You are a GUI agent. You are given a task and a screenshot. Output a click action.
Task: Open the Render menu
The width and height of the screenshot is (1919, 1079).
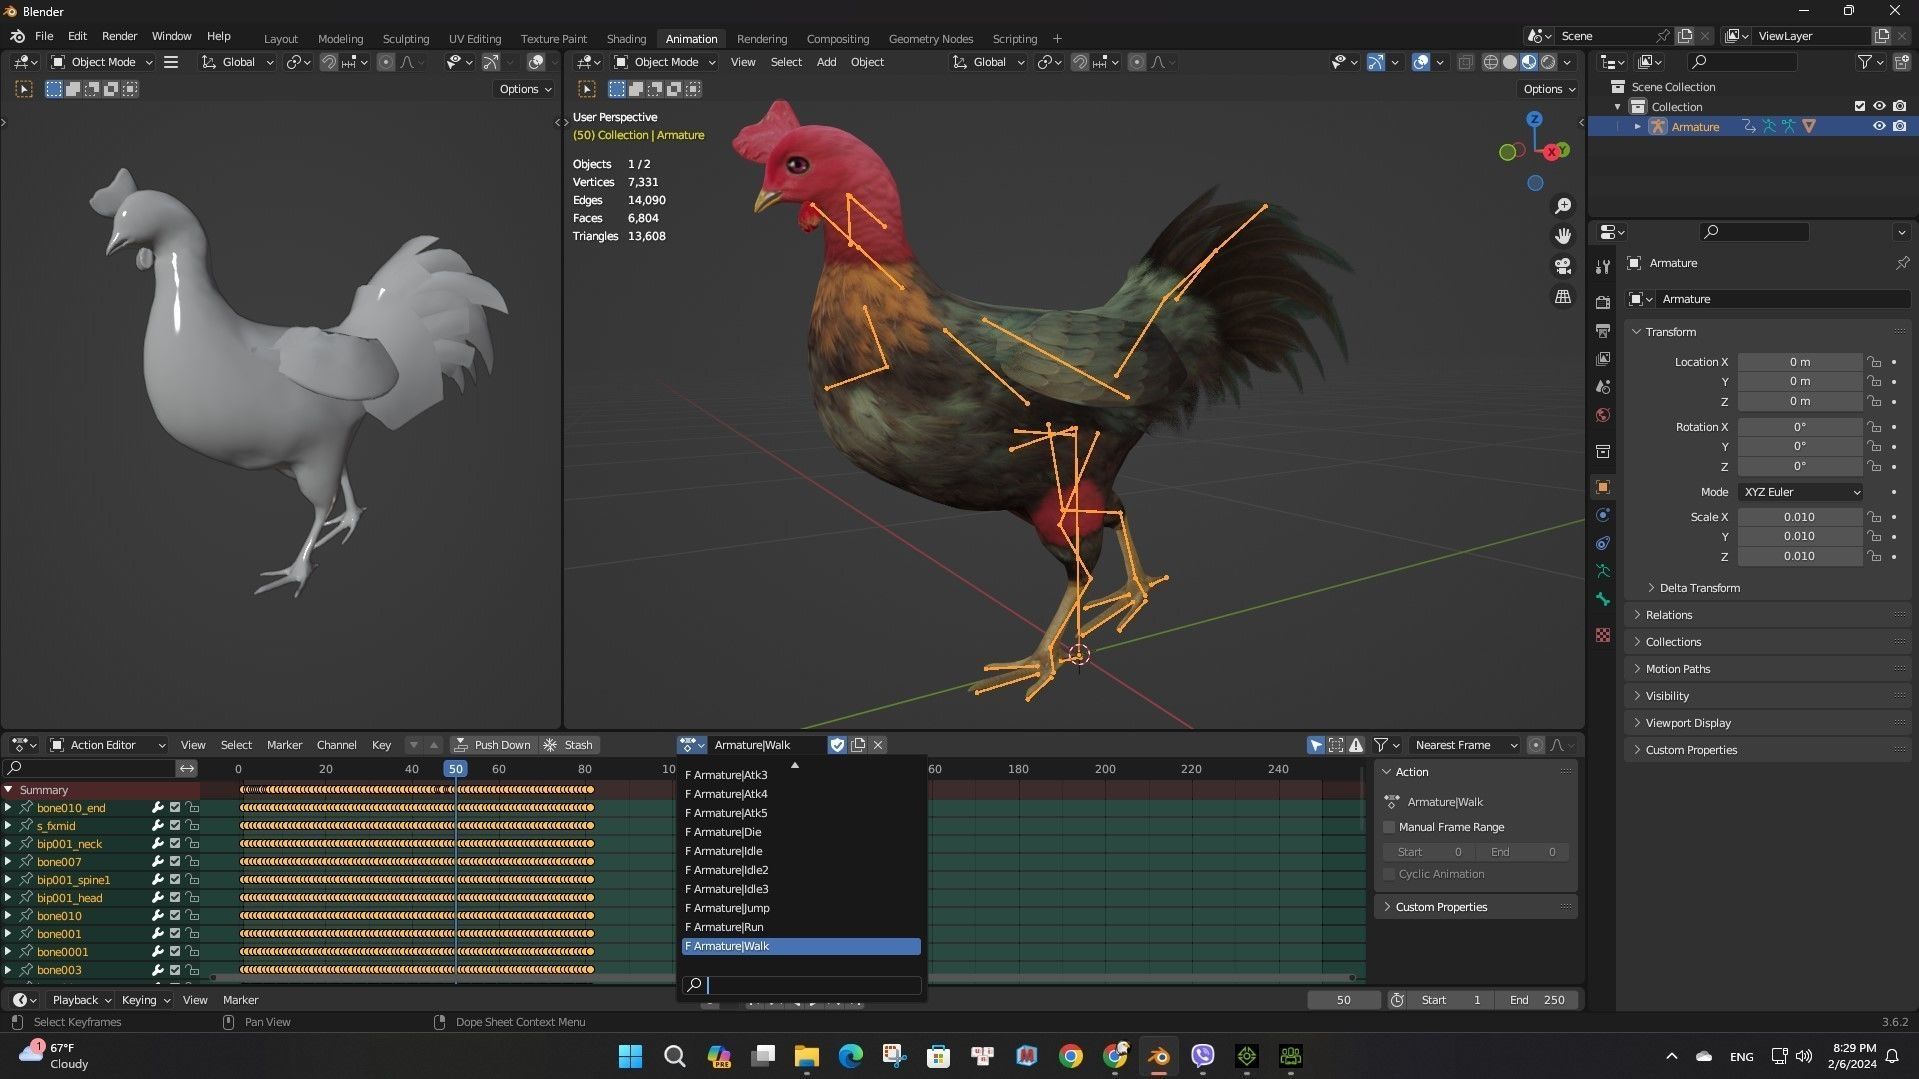(119, 36)
